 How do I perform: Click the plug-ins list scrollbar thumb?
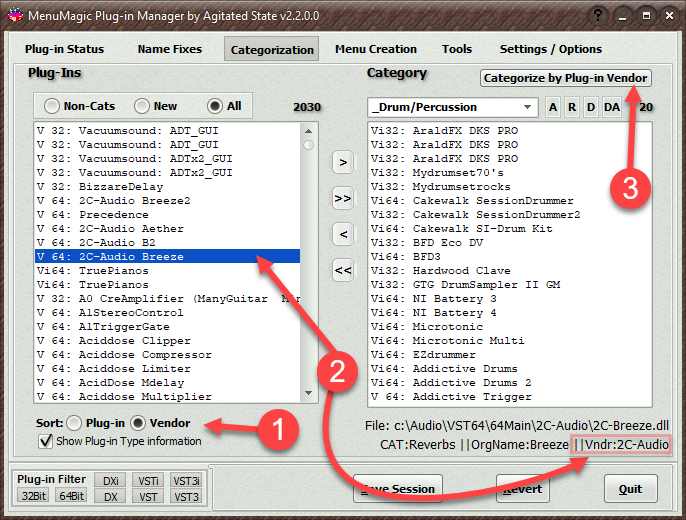(x=308, y=145)
